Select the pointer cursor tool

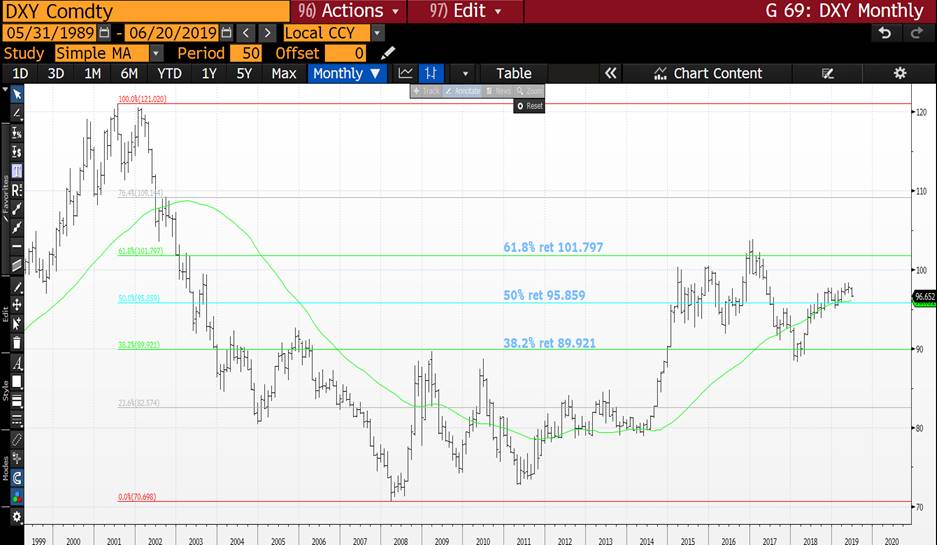pyautogui.click(x=17, y=94)
